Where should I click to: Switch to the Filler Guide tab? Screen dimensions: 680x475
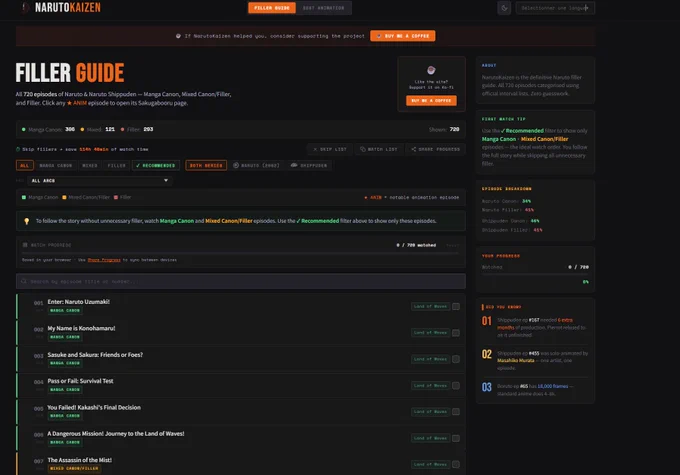pyautogui.click(x=272, y=8)
